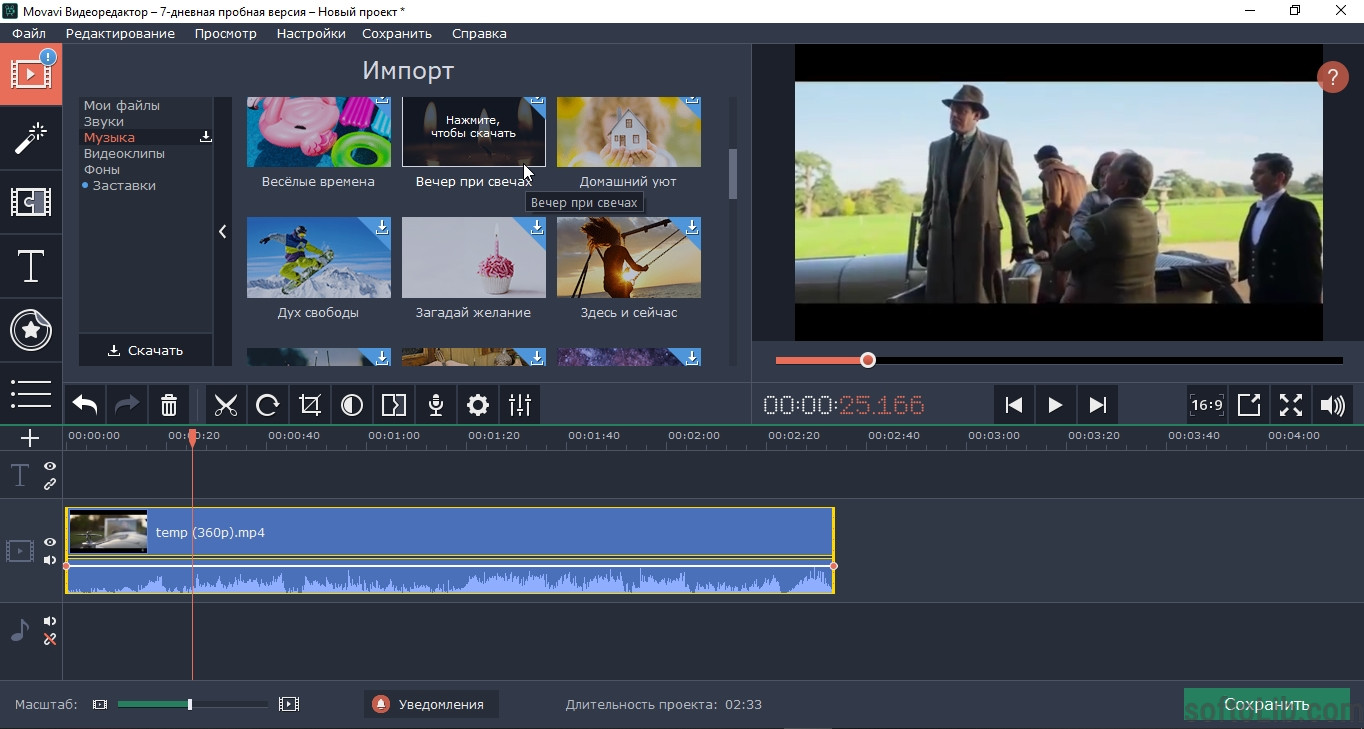The height and width of the screenshot is (729, 1364).
Task: Open the Transitions tab in sidebar
Action: 31,202
